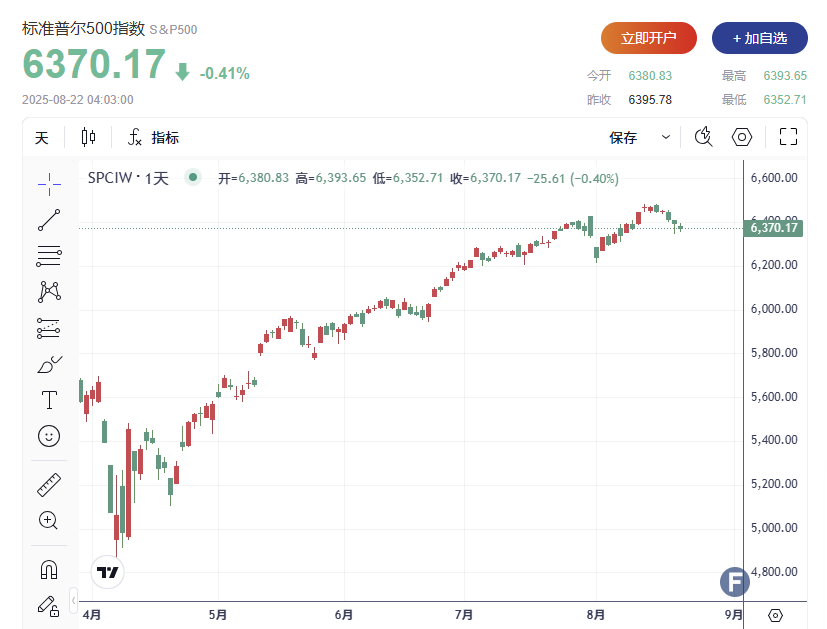Click the 加自选 watchlist button
Image resolution: width=827 pixels, height=629 pixels.
[x=760, y=38]
